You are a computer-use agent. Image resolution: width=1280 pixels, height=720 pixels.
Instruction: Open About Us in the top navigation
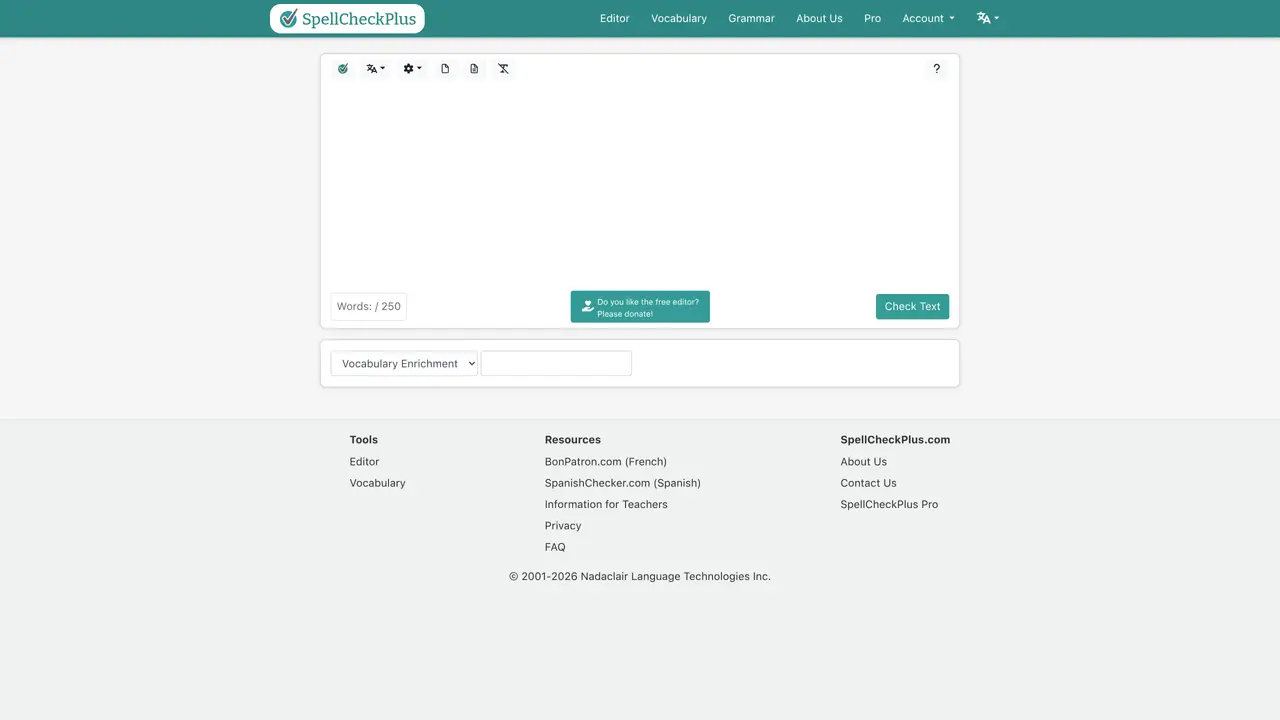[819, 18]
